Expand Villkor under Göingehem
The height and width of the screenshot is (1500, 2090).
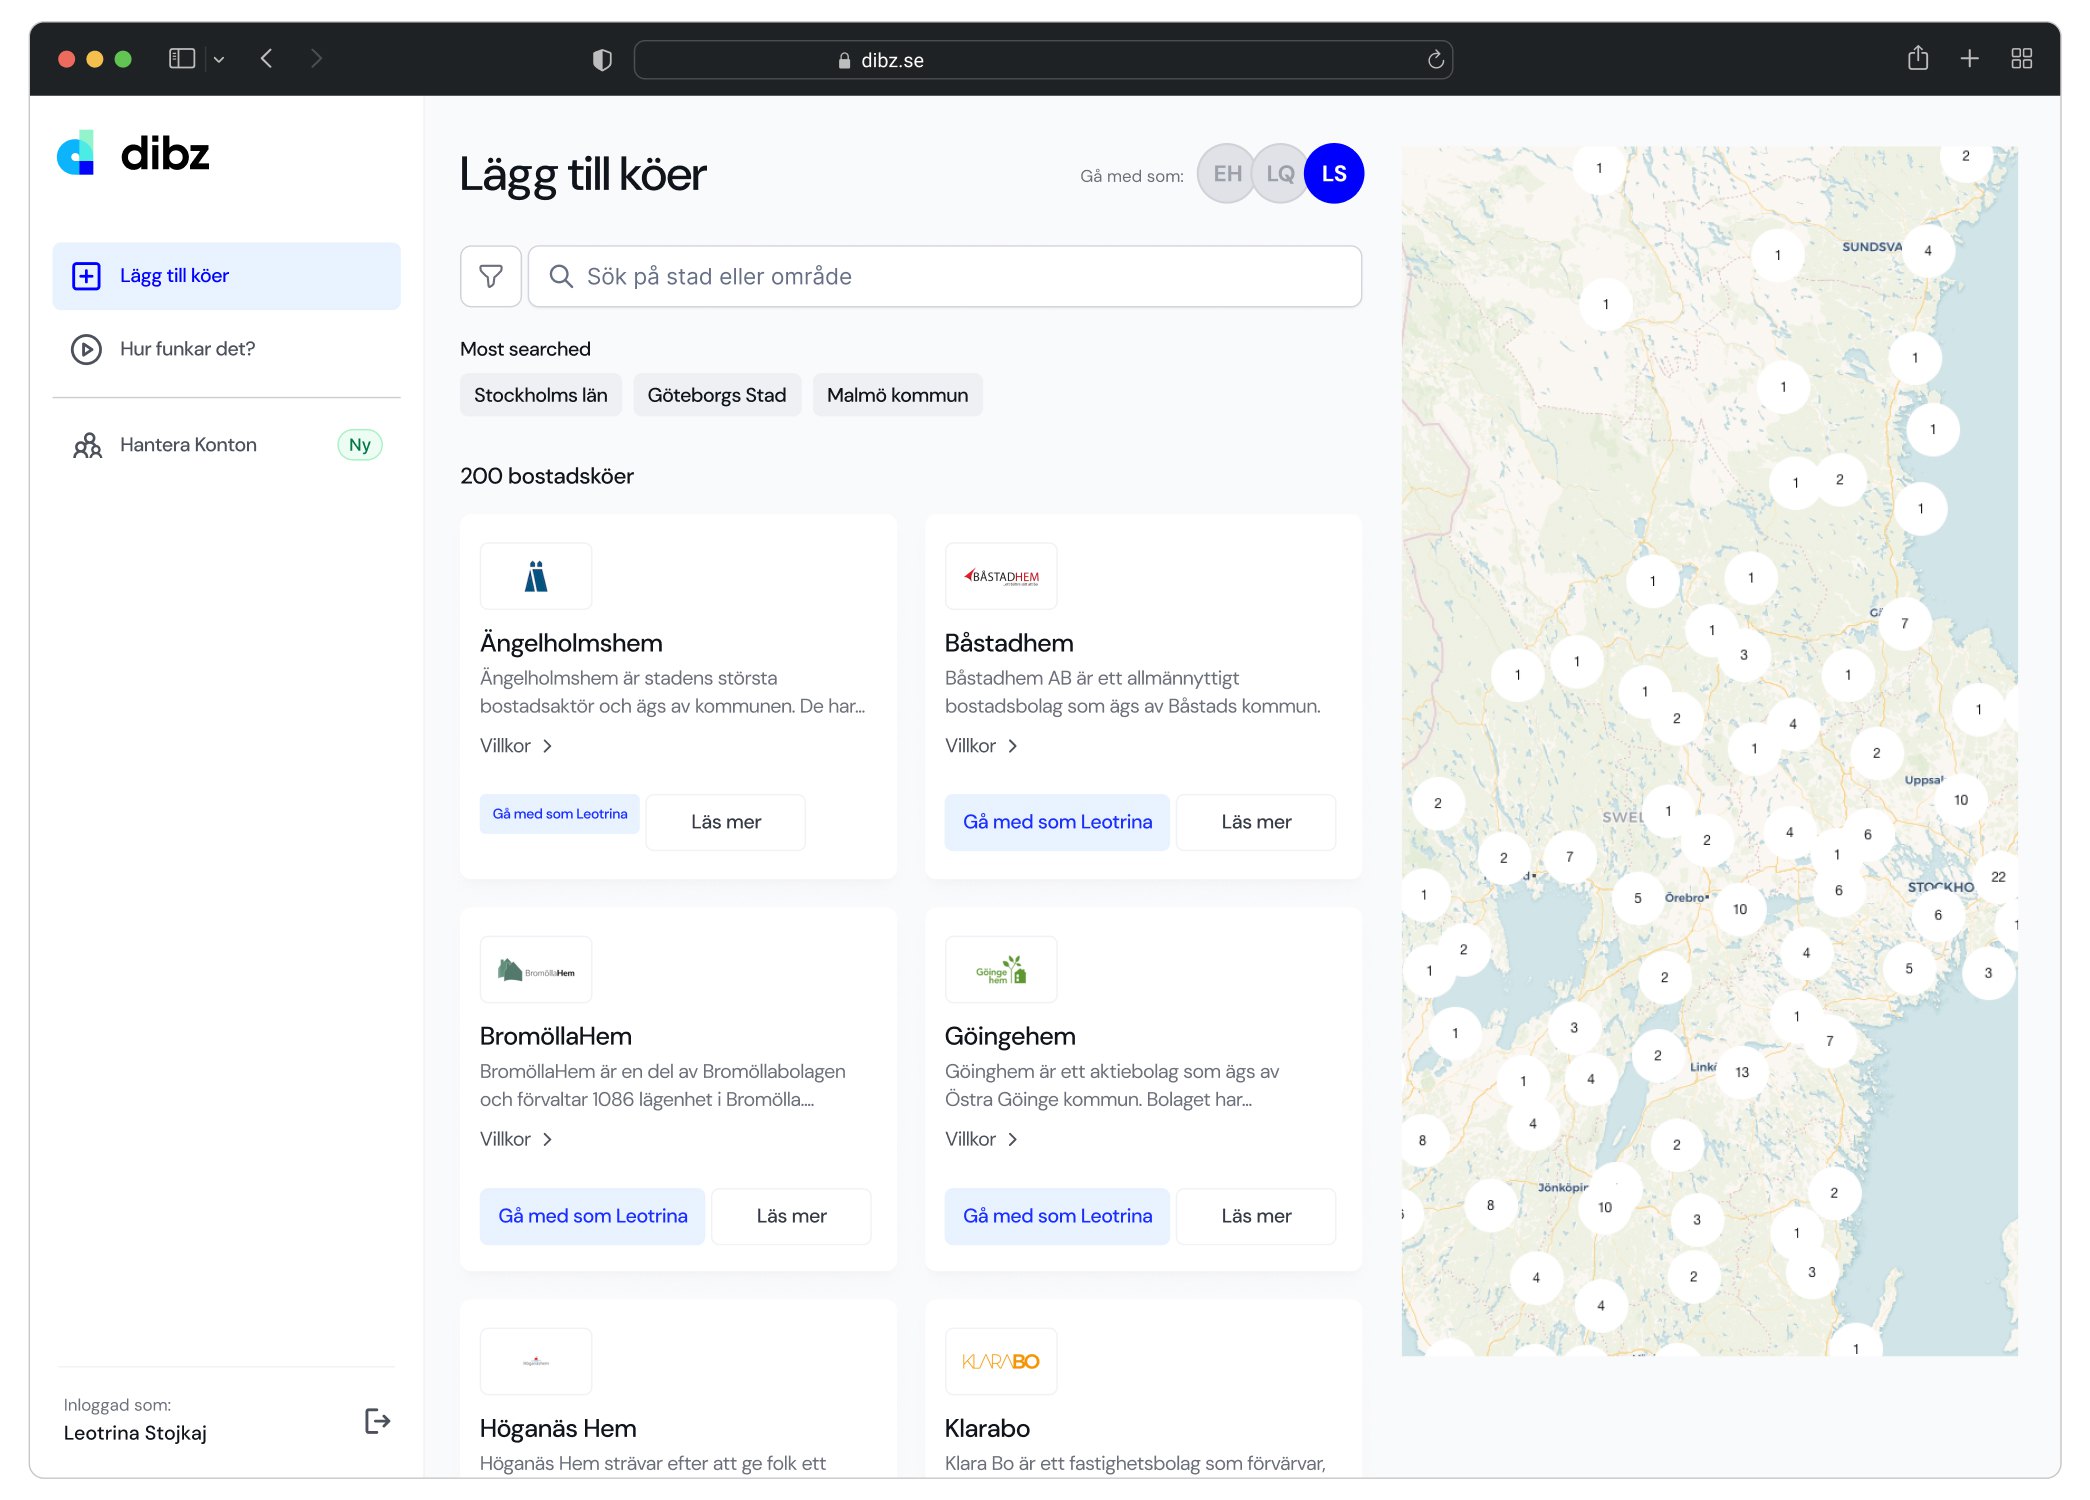(x=981, y=1140)
